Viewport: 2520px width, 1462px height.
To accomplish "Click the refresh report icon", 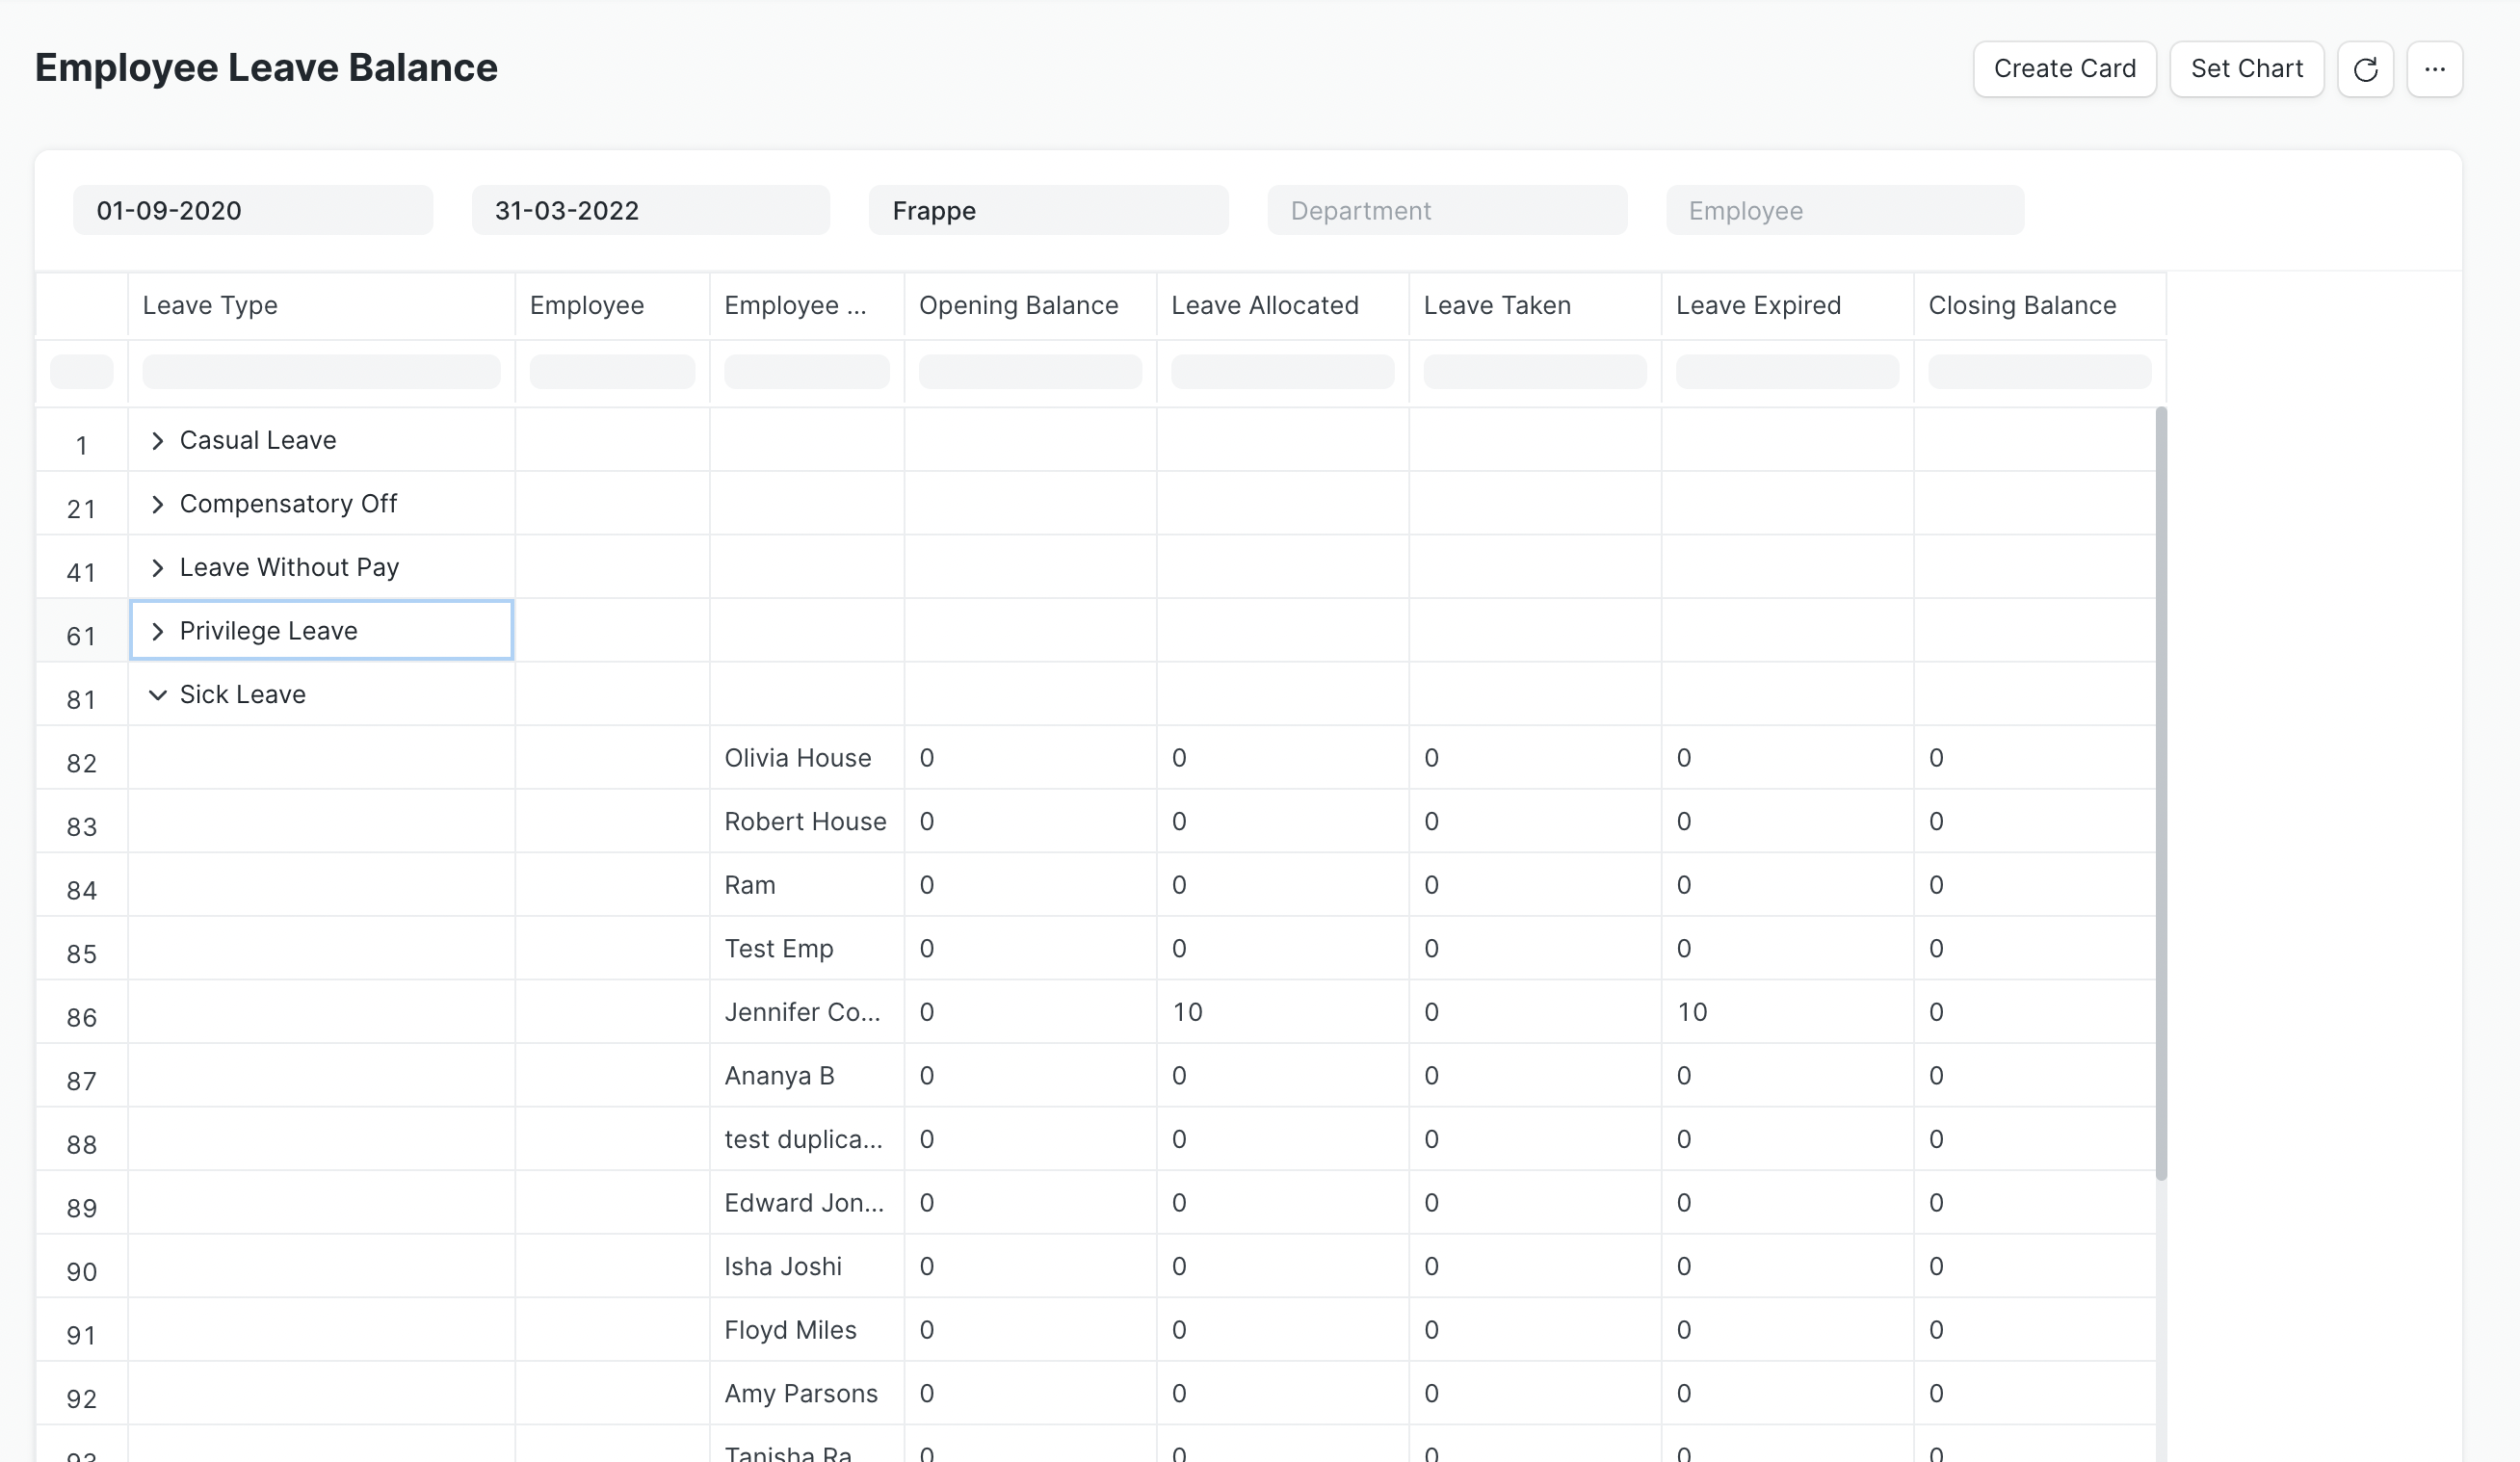I will pyautogui.click(x=2365, y=69).
